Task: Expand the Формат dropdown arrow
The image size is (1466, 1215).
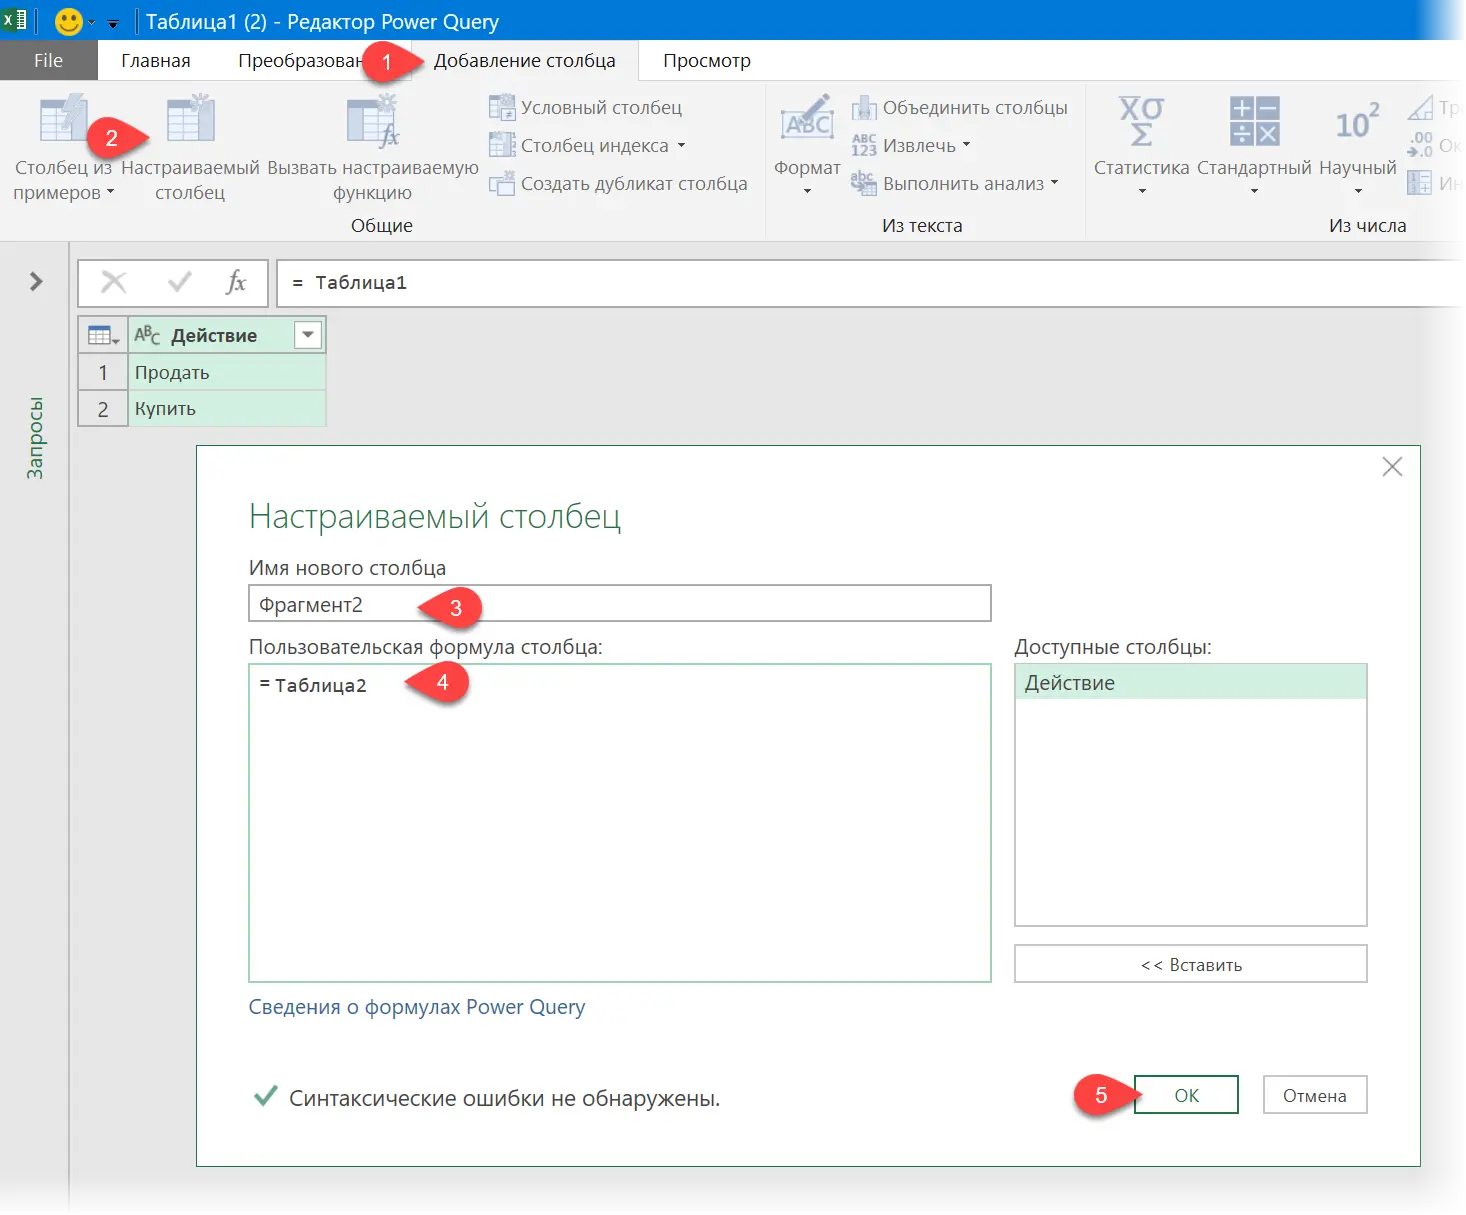Action: (x=807, y=191)
